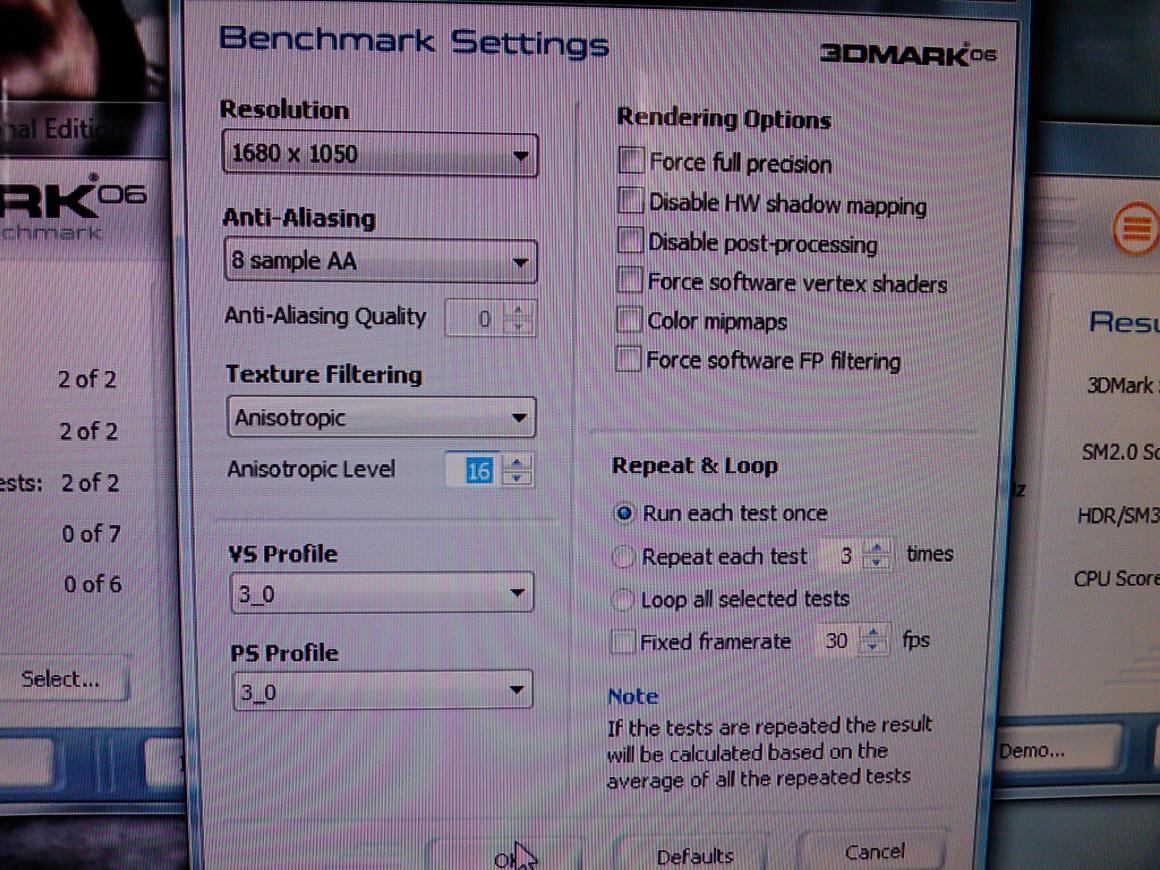Viewport: 1160px width, 870px height.
Task: Click the fixed framerate fps value field
Action: point(837,640)
